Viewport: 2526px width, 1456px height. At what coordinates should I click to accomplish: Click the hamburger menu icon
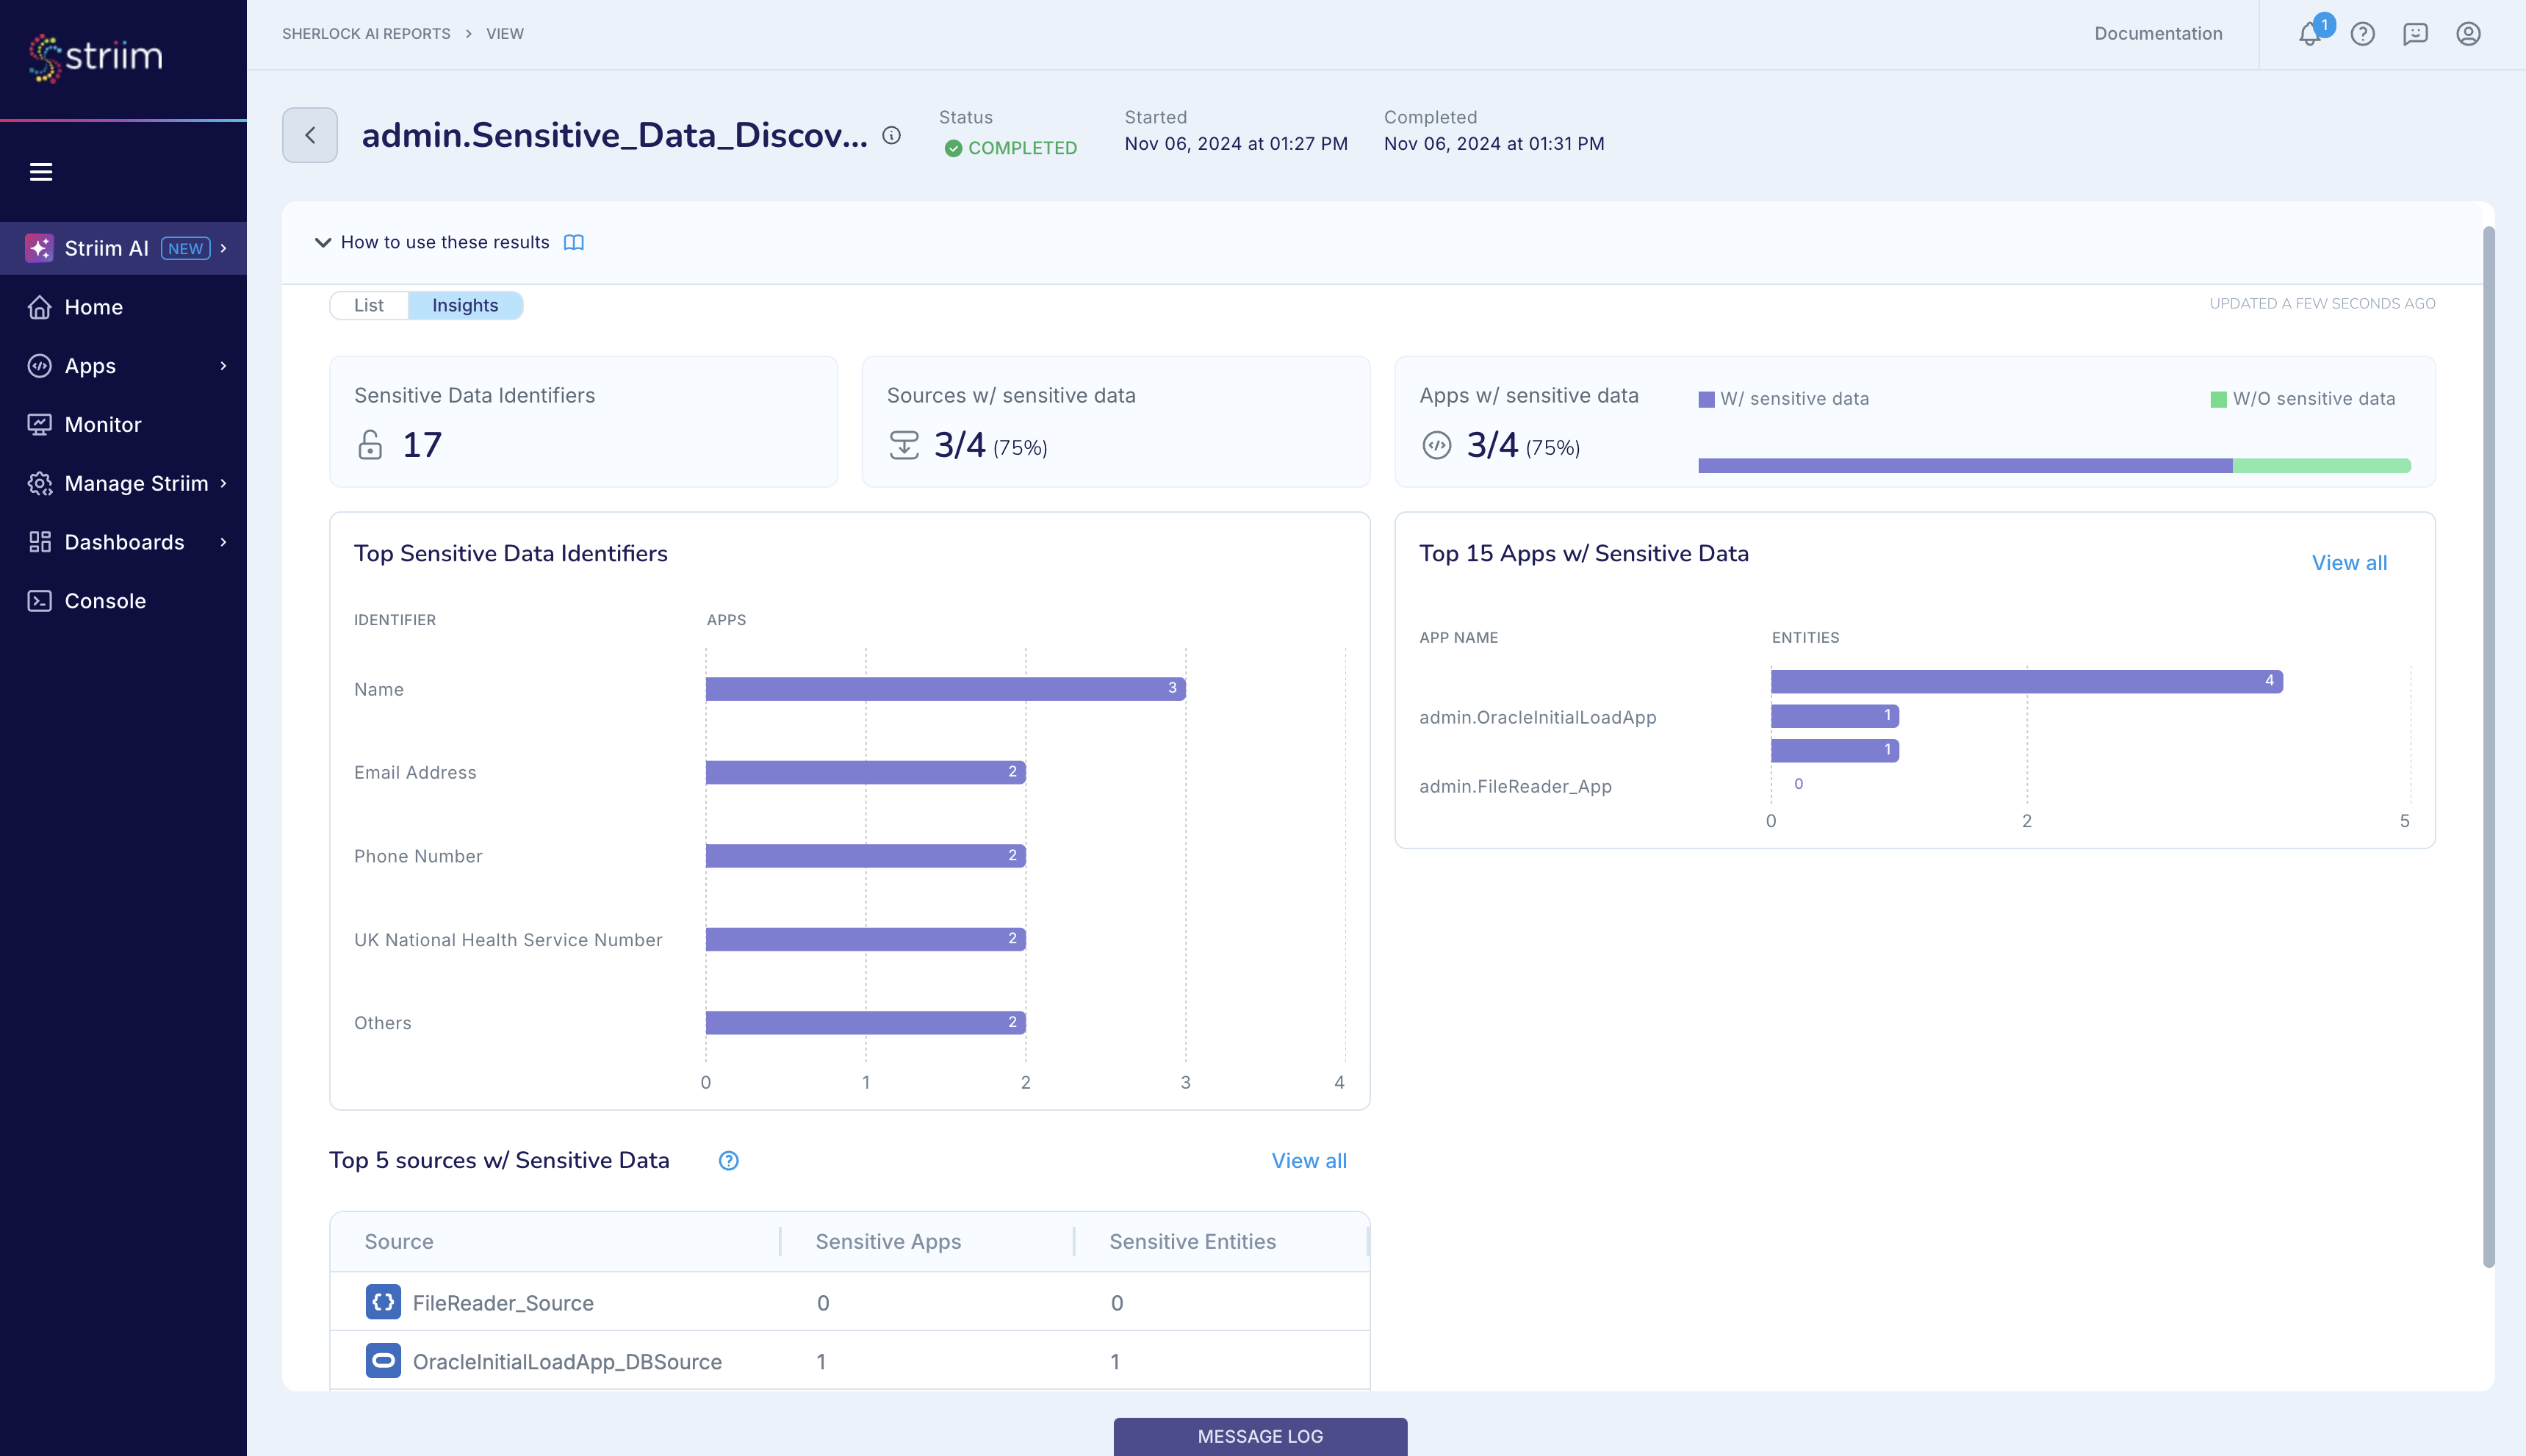[x=41, y=172]
